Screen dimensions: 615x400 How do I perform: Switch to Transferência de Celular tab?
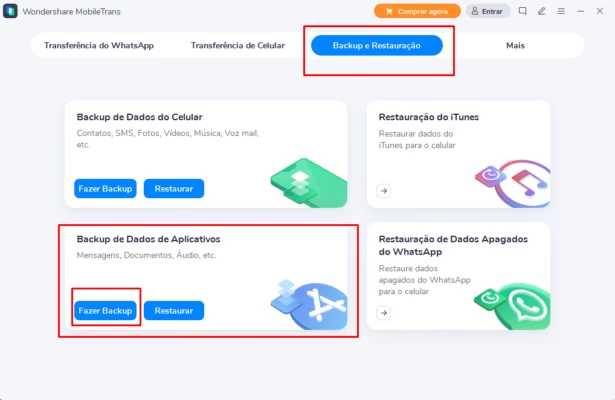(x=238, y=45)
